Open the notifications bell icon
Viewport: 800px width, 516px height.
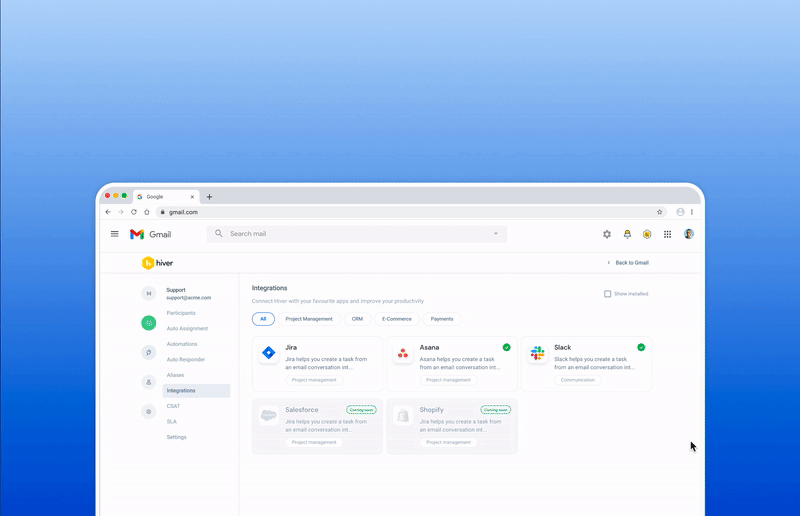pyautogui.click(x=627, y=234)
